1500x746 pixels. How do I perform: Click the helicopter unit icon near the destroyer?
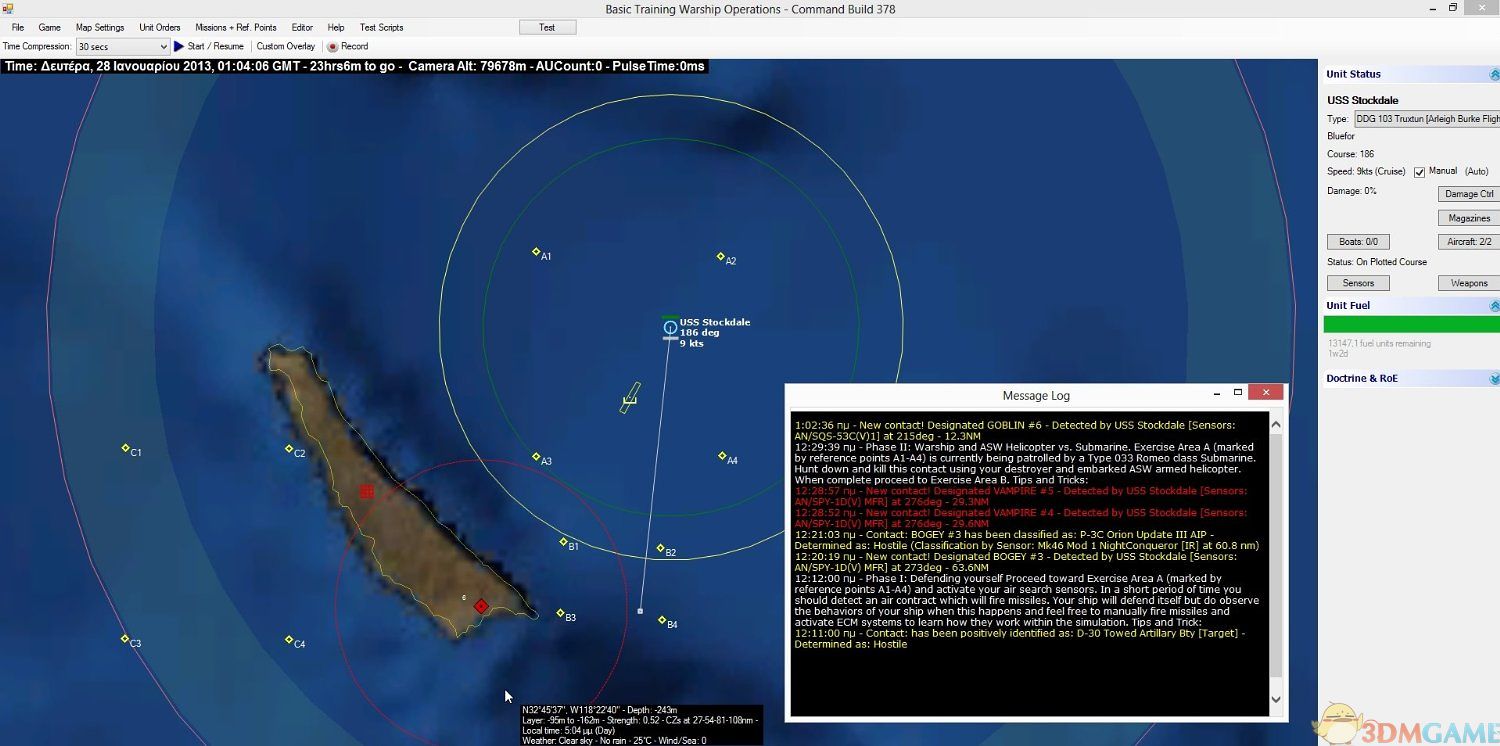click(630, 398)
